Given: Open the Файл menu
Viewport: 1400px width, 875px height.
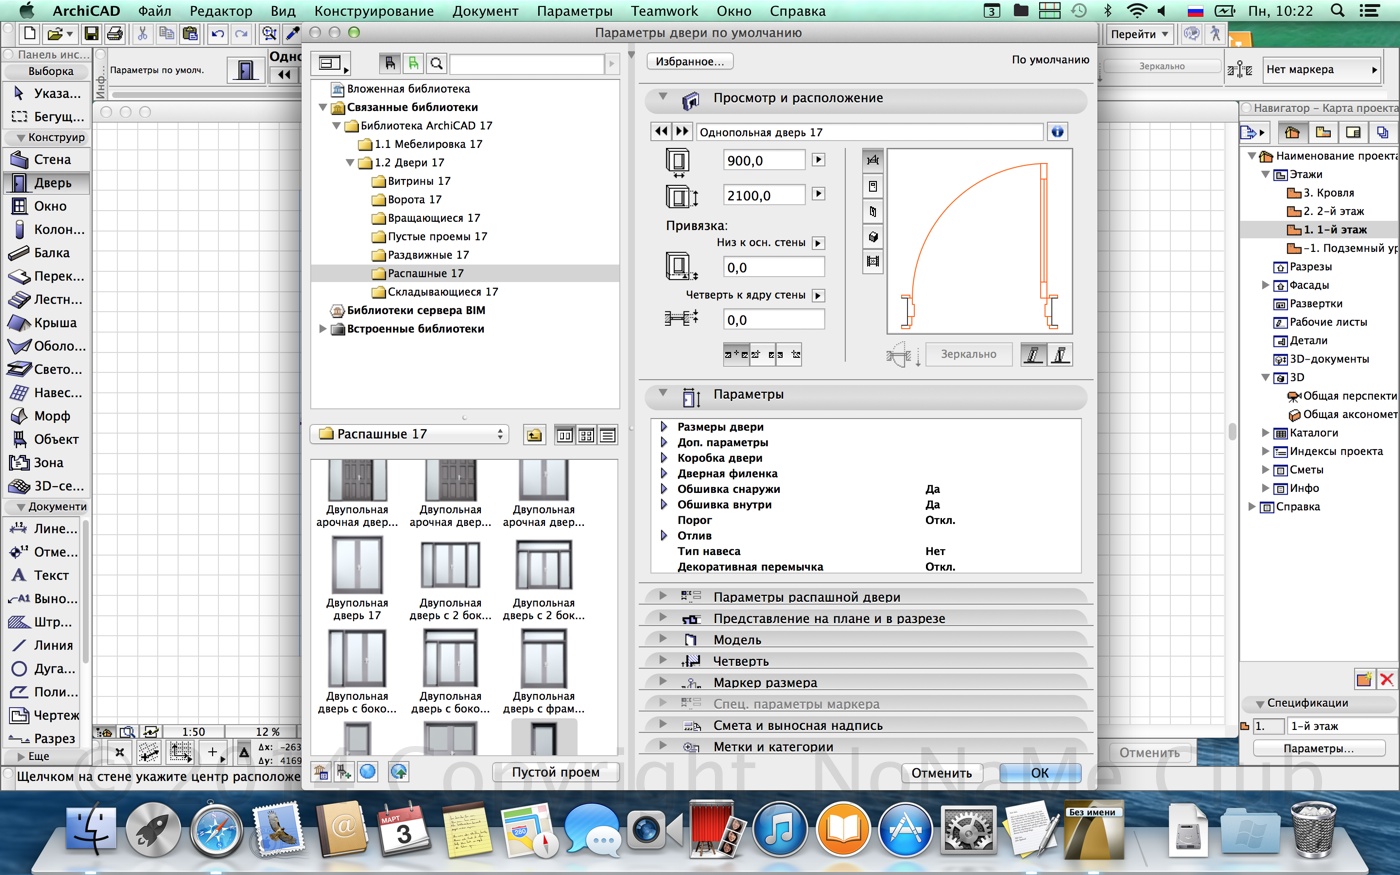Looking at the screenshot, I should pos(155,11).
